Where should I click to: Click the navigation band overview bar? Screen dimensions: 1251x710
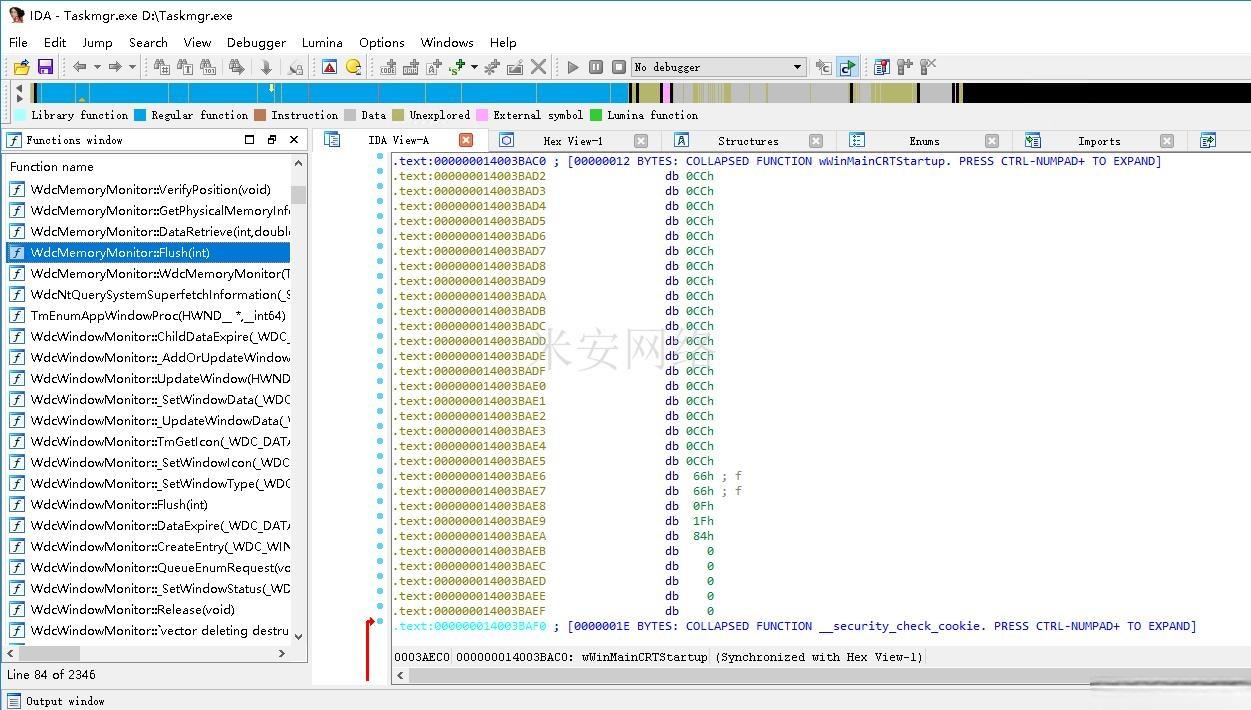click(x=640, y=93)
